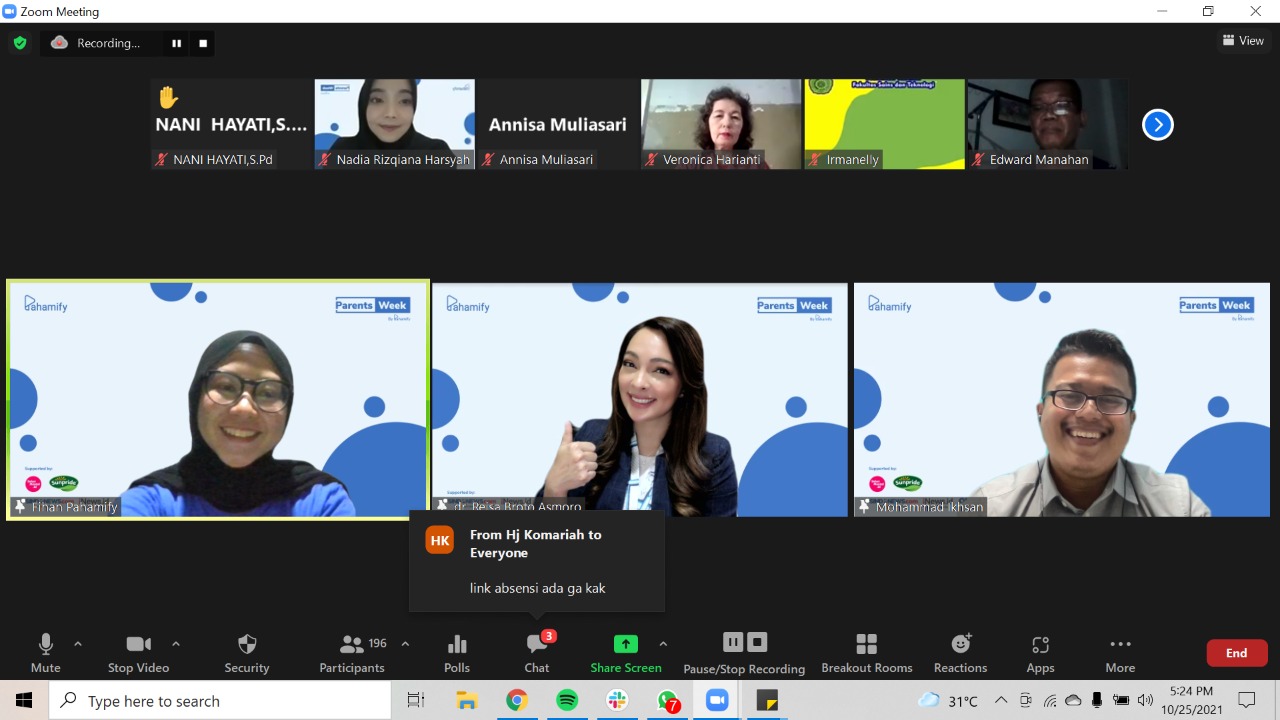Image resolution: width=1280 pixels, height=720 pixels.
Task: Pause the recording in the top recording bar
Action: tap(177, 43)
